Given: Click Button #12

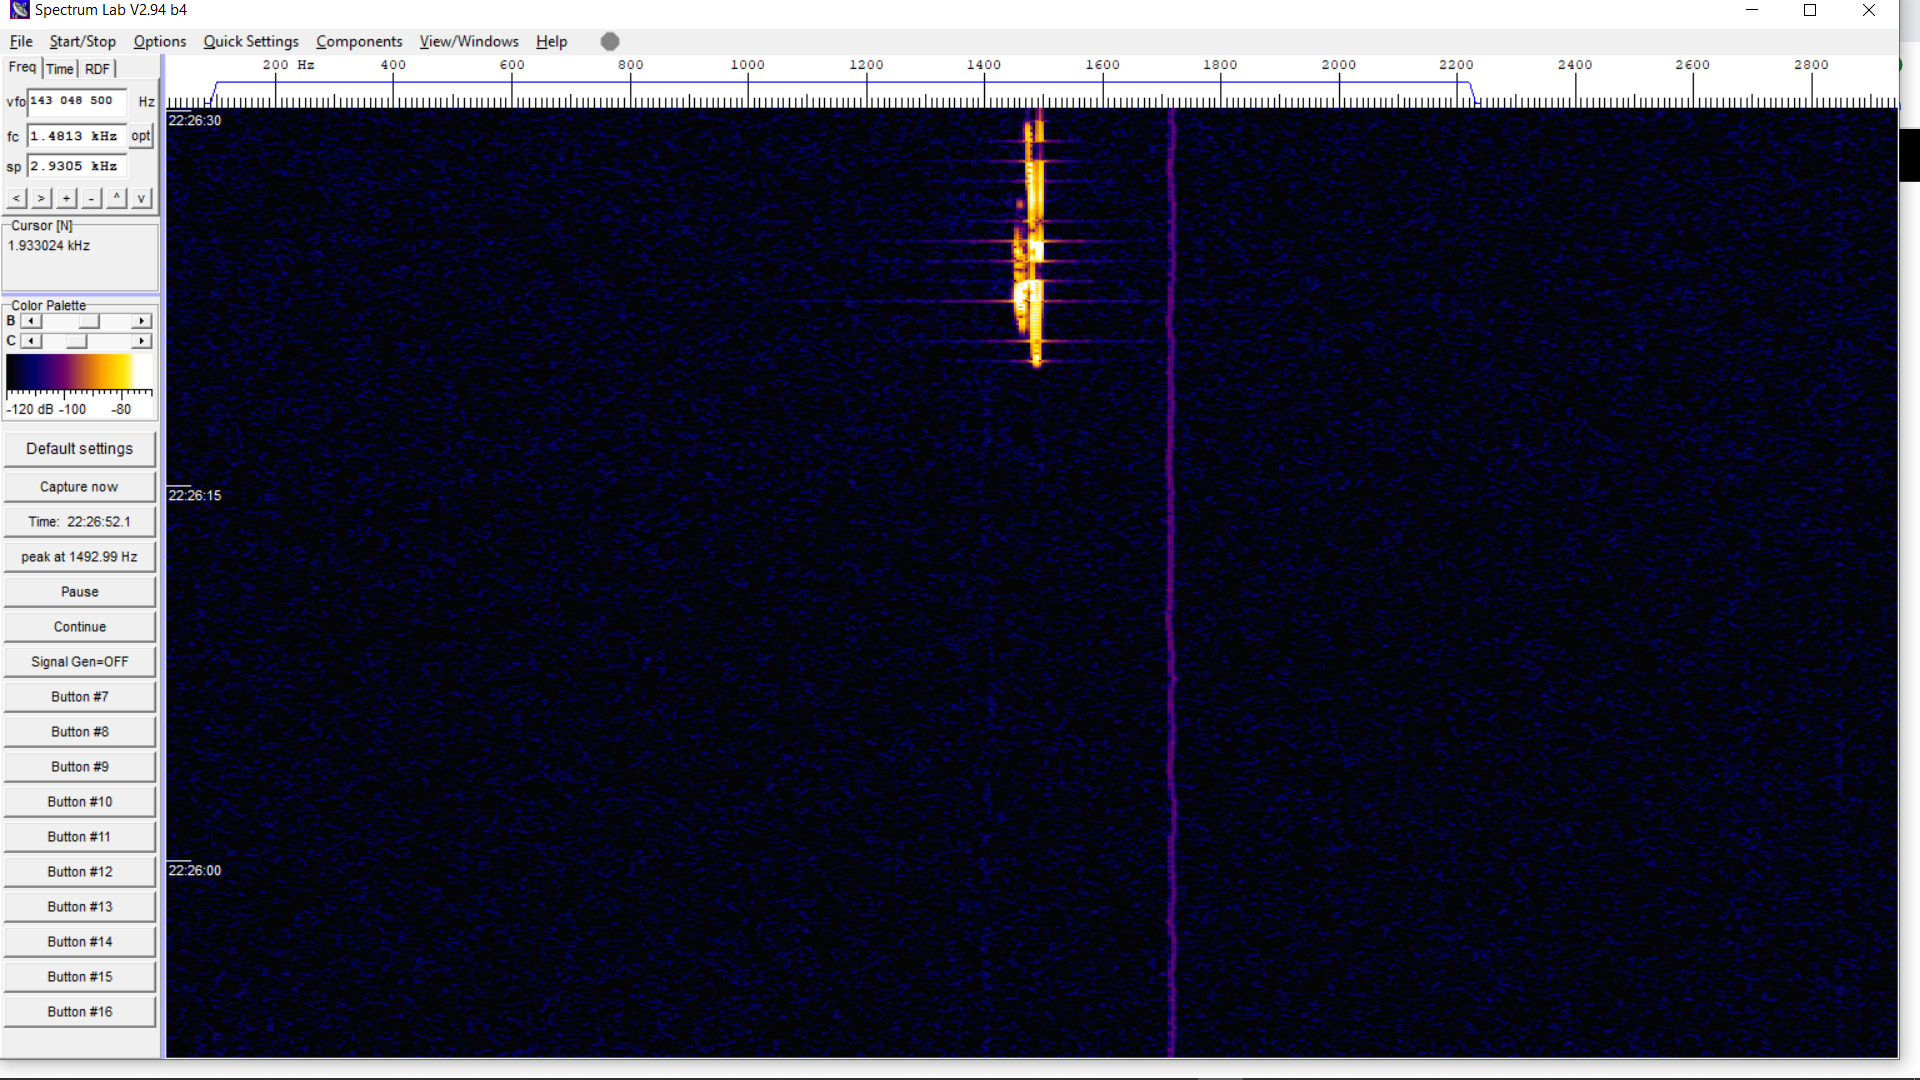Looking at the screenshot, I should tap(79, 872).
